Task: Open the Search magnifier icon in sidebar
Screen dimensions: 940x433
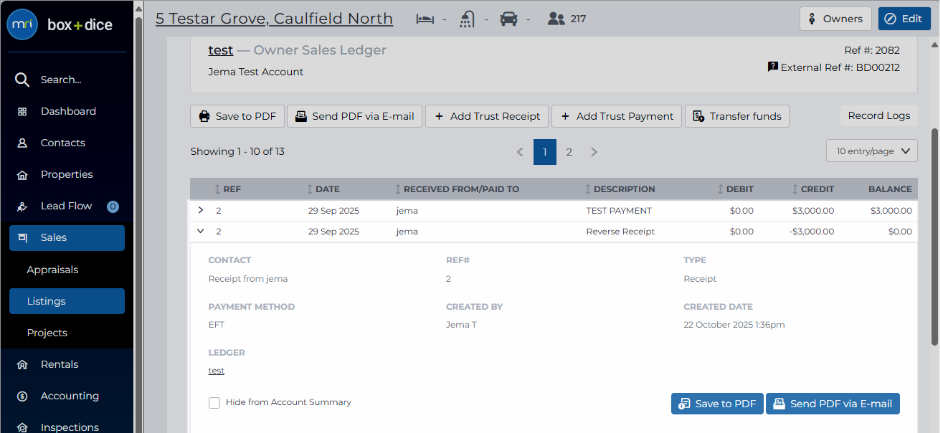Action: (22, 80)
